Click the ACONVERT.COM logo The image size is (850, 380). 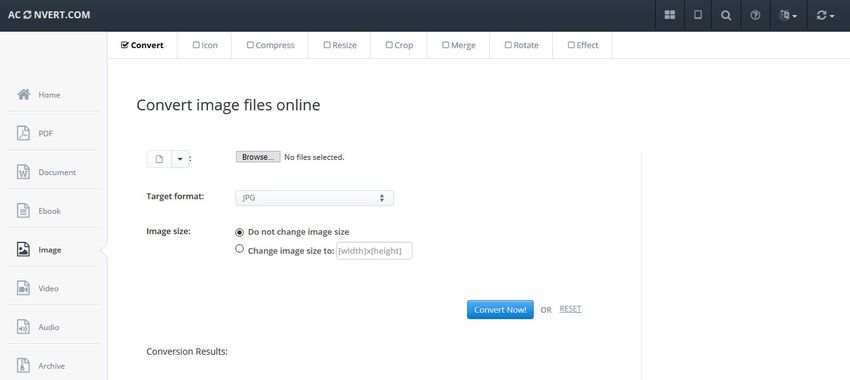point(49,15)
